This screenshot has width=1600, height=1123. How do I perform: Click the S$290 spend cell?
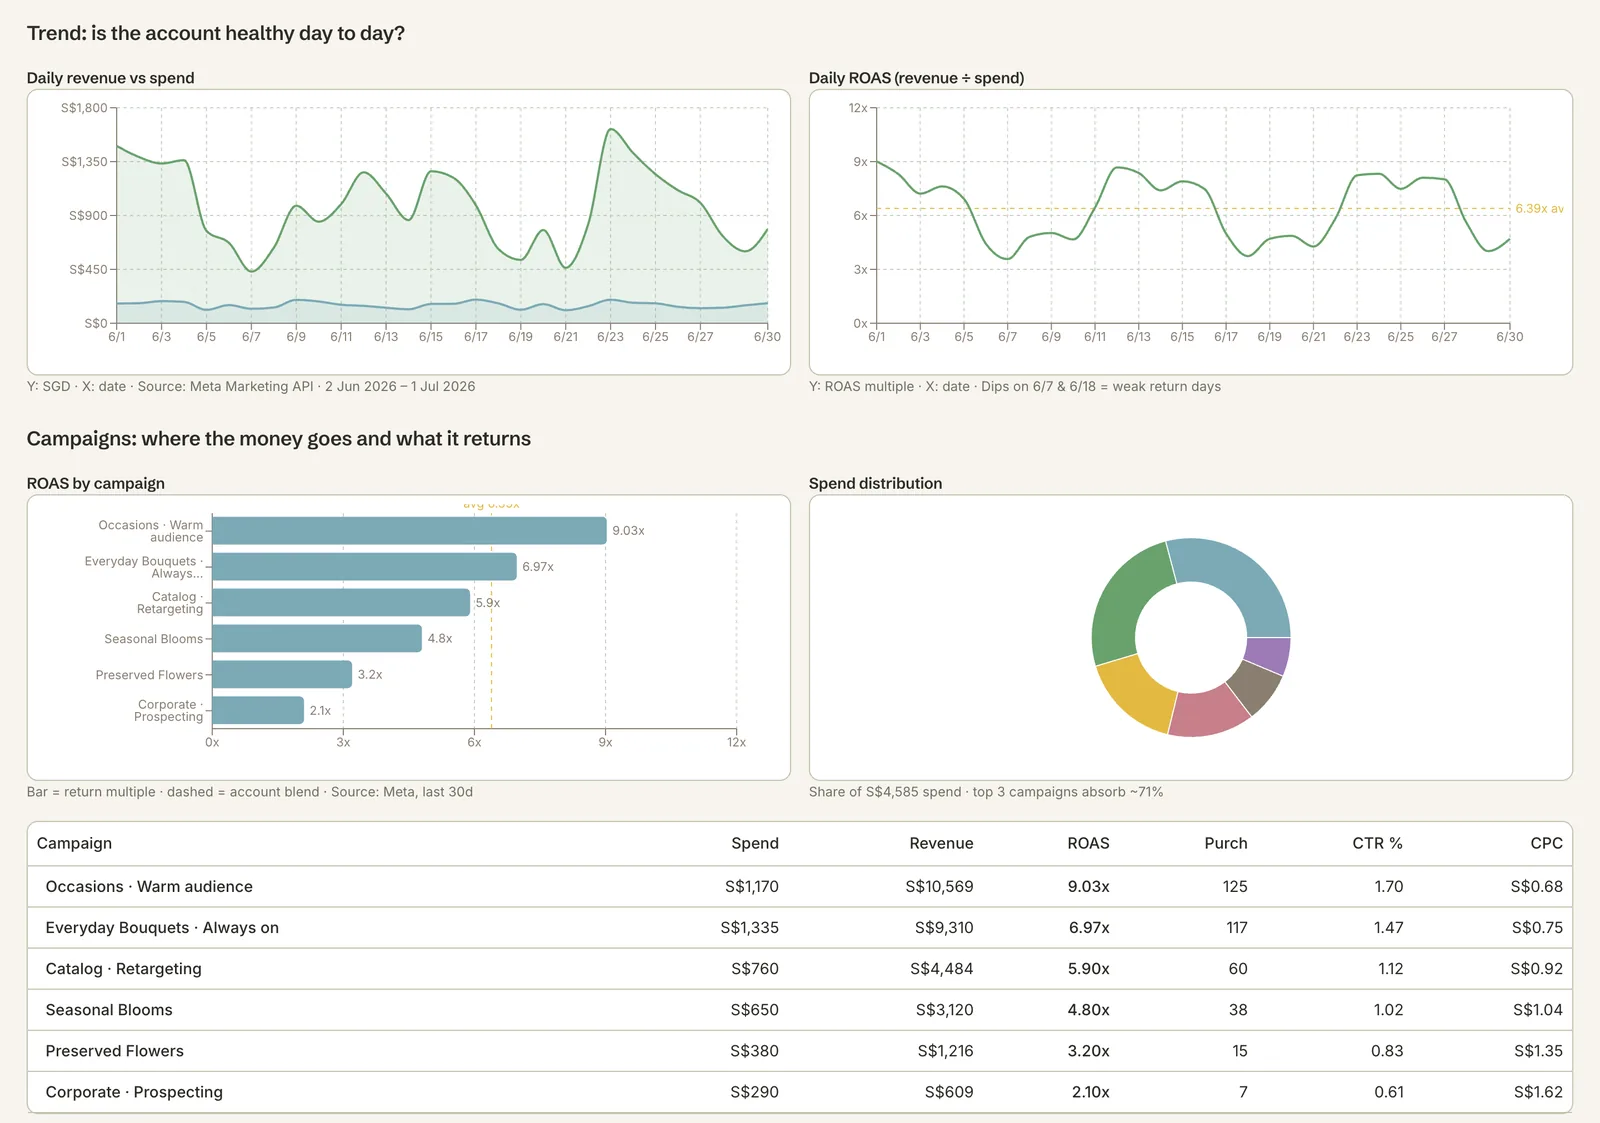click(x=754, y=1091)
